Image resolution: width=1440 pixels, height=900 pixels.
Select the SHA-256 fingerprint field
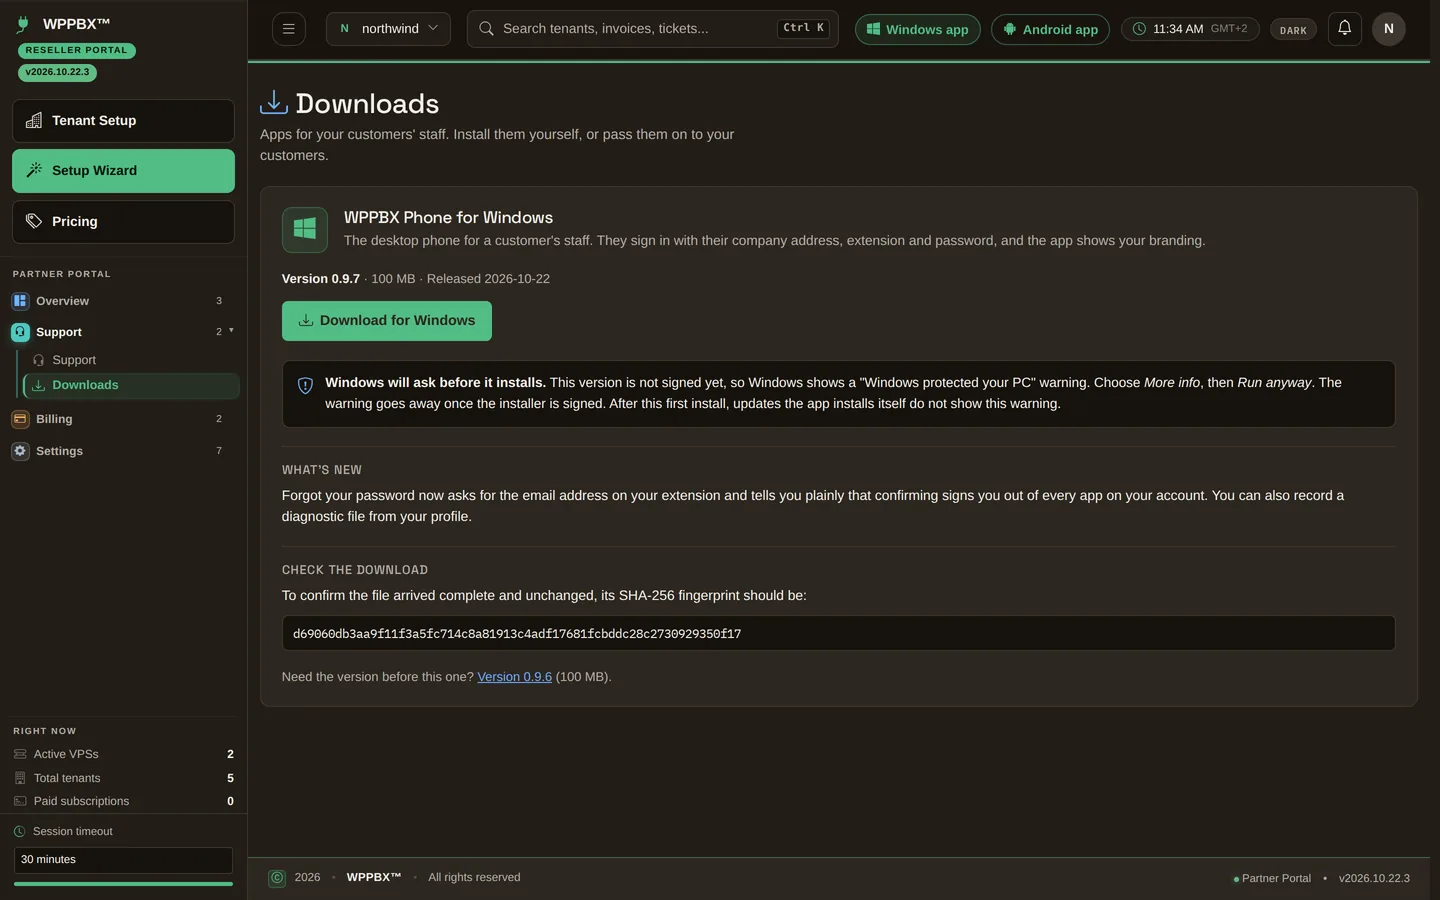[838, 633]
